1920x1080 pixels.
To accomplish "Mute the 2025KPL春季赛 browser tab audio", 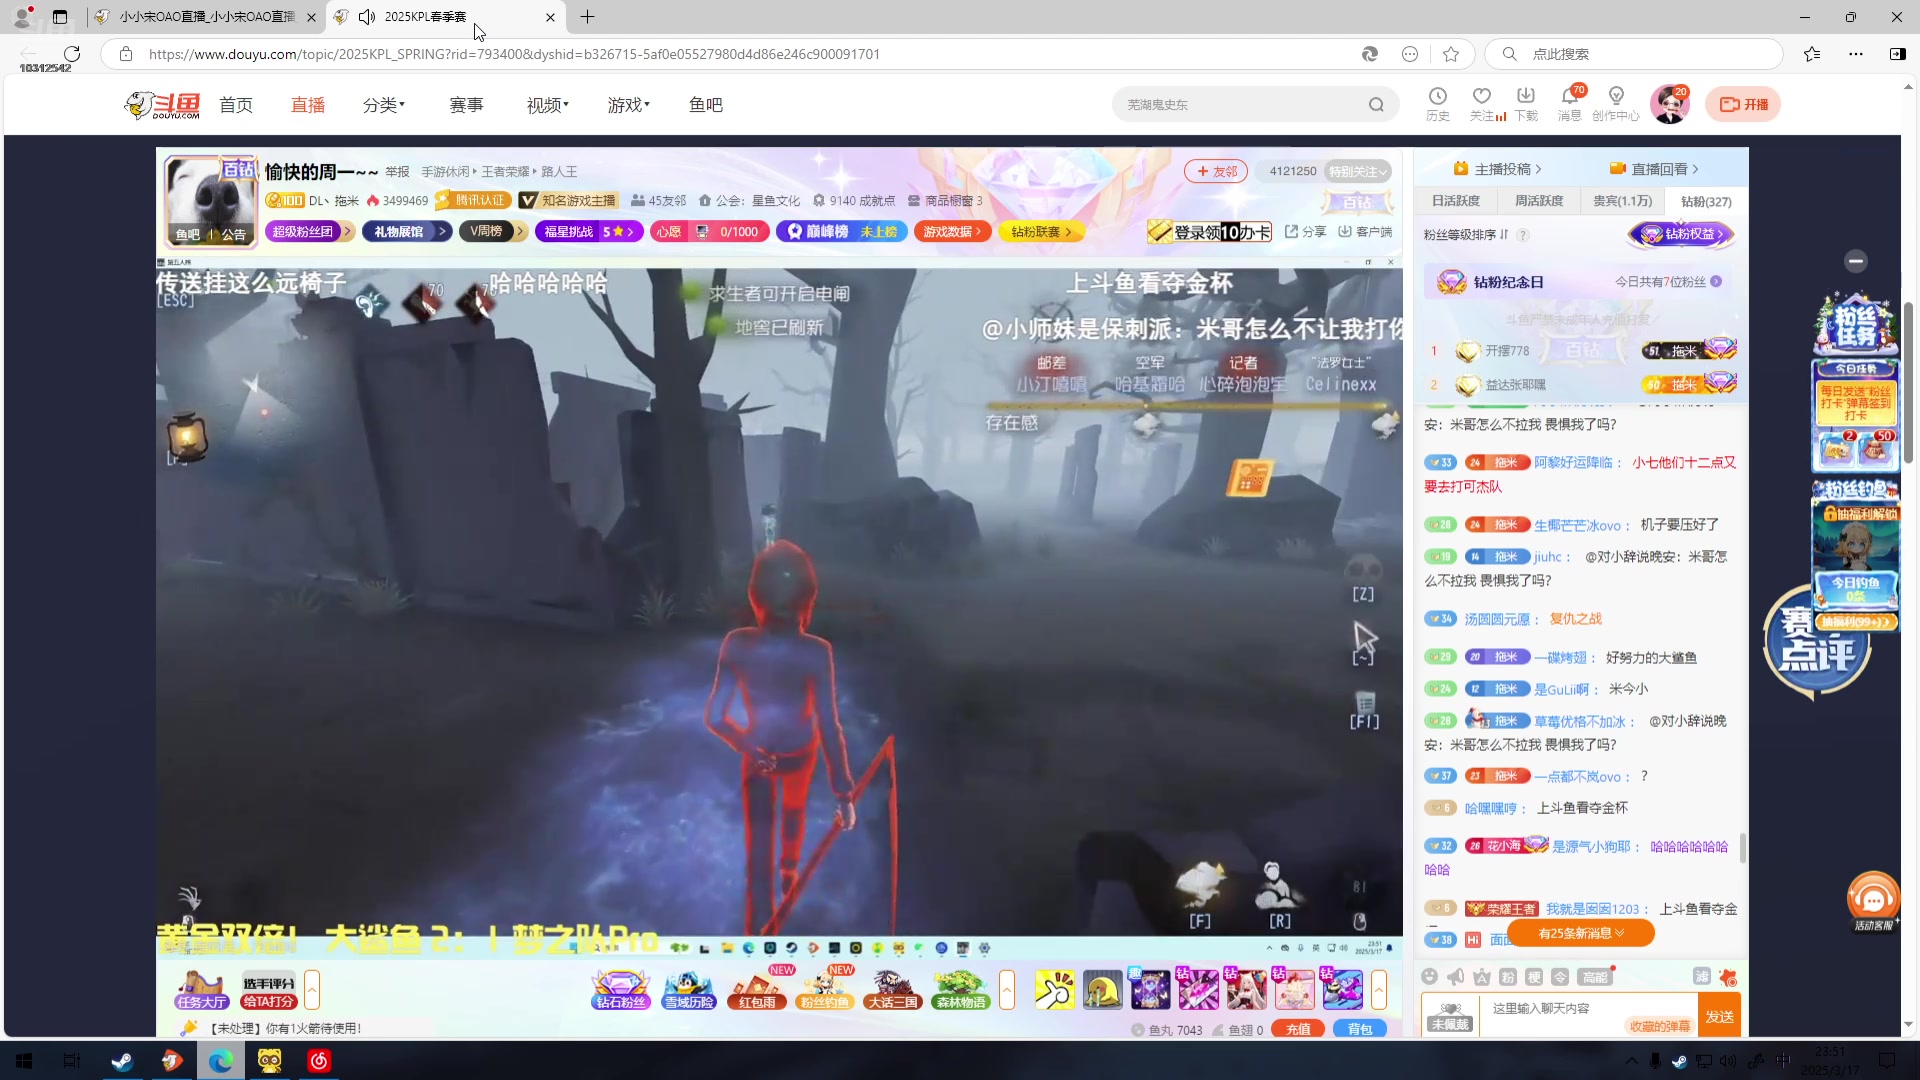I will coord(367,17).
